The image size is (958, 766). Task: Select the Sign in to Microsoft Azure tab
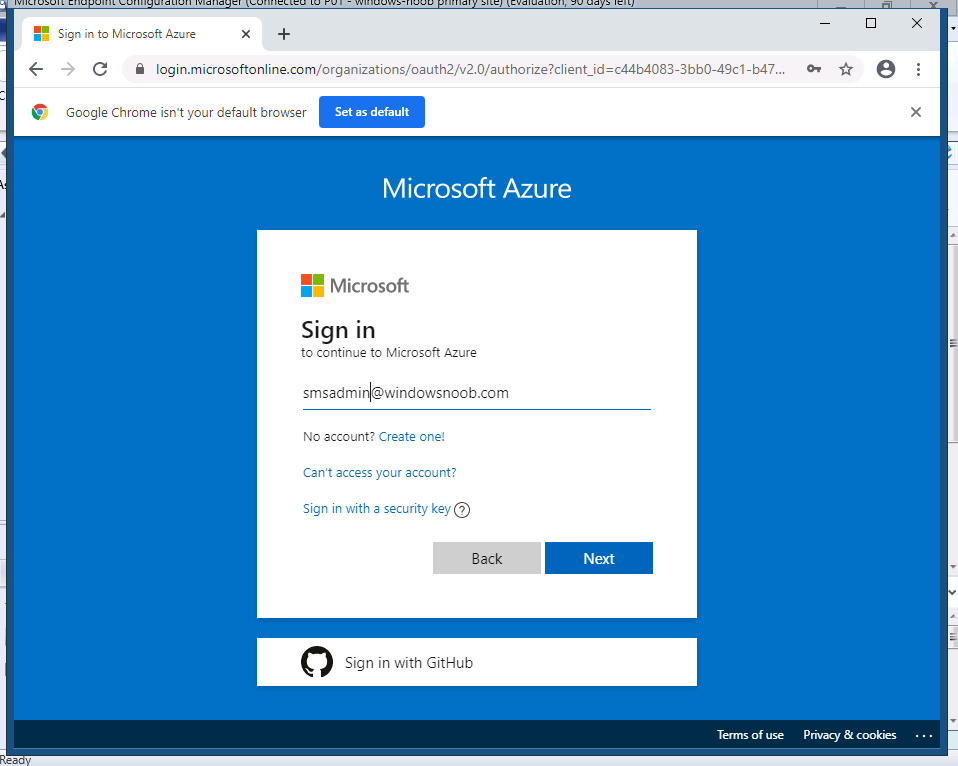tap(141, 34)
